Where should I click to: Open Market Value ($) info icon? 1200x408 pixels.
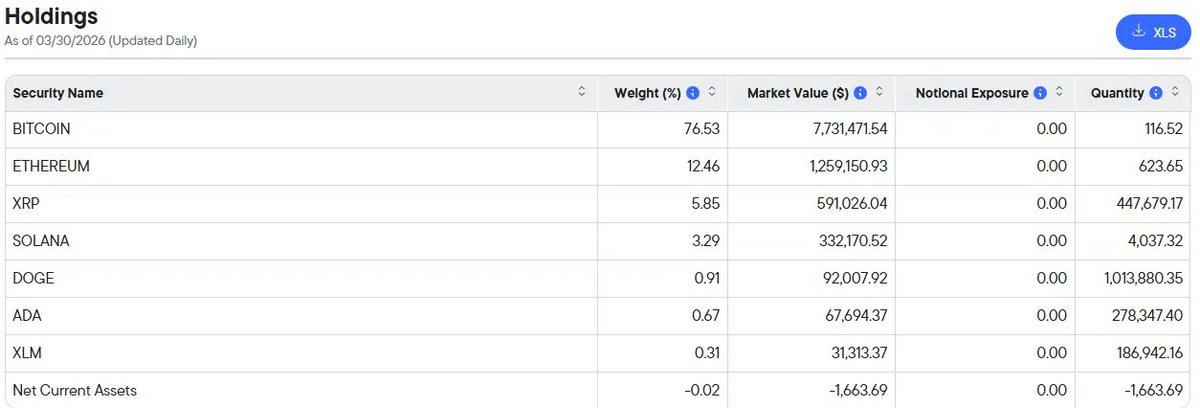click(x=860, y=93)
